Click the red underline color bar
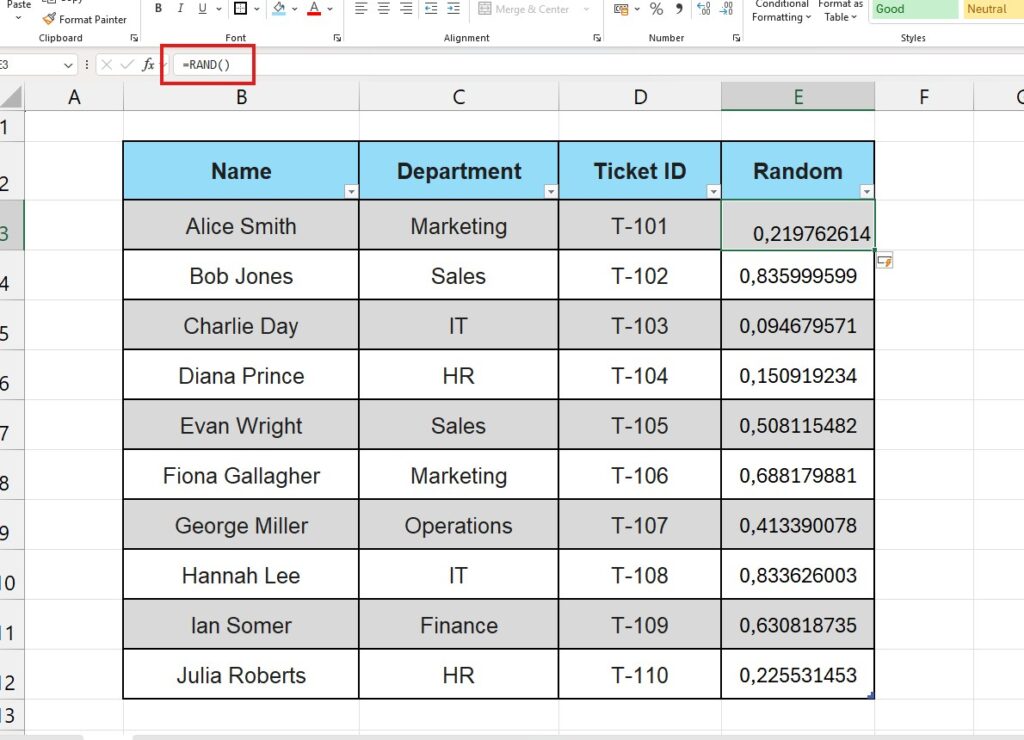This screenshot has width=1024, height=740. point(314,14)
